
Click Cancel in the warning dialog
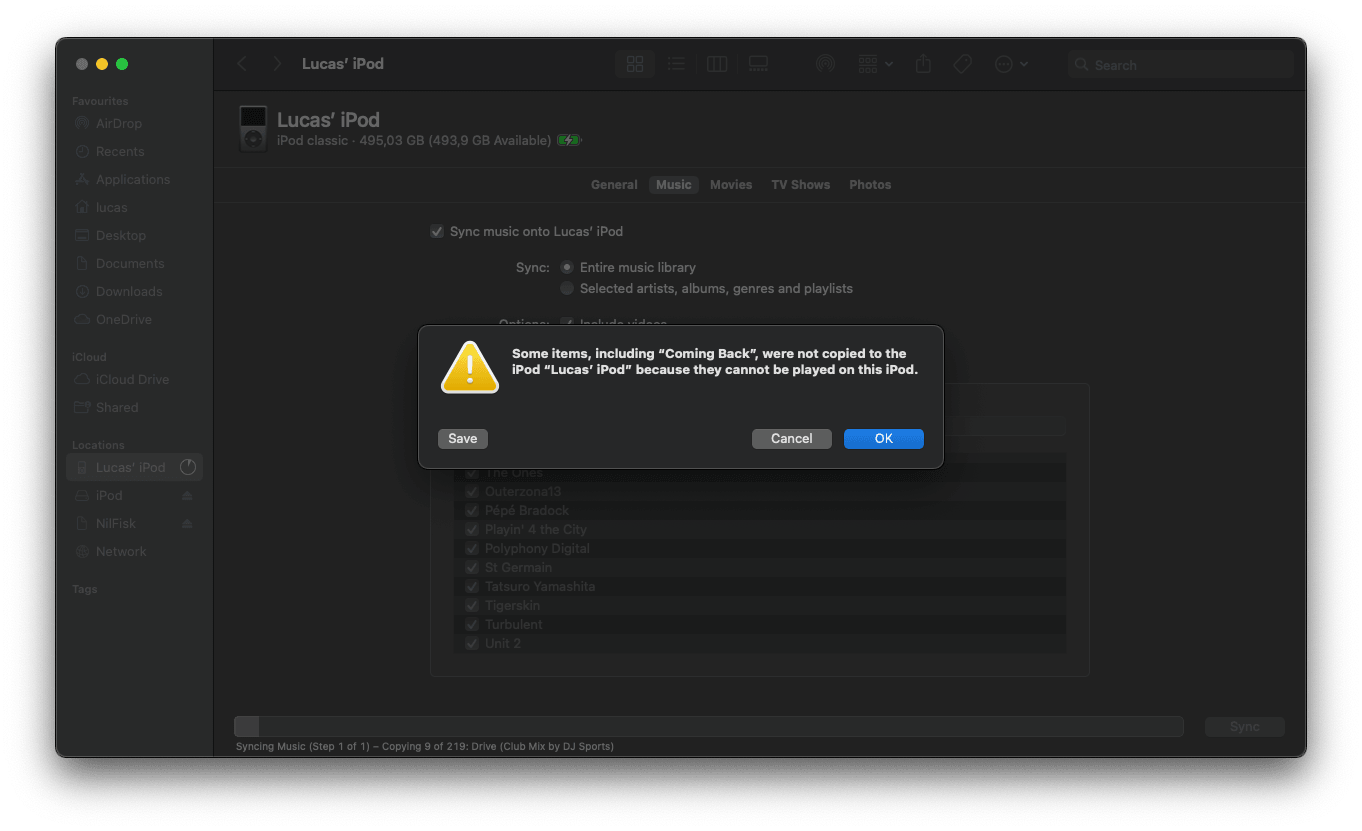pyautogui.click(x=791, y=439)
